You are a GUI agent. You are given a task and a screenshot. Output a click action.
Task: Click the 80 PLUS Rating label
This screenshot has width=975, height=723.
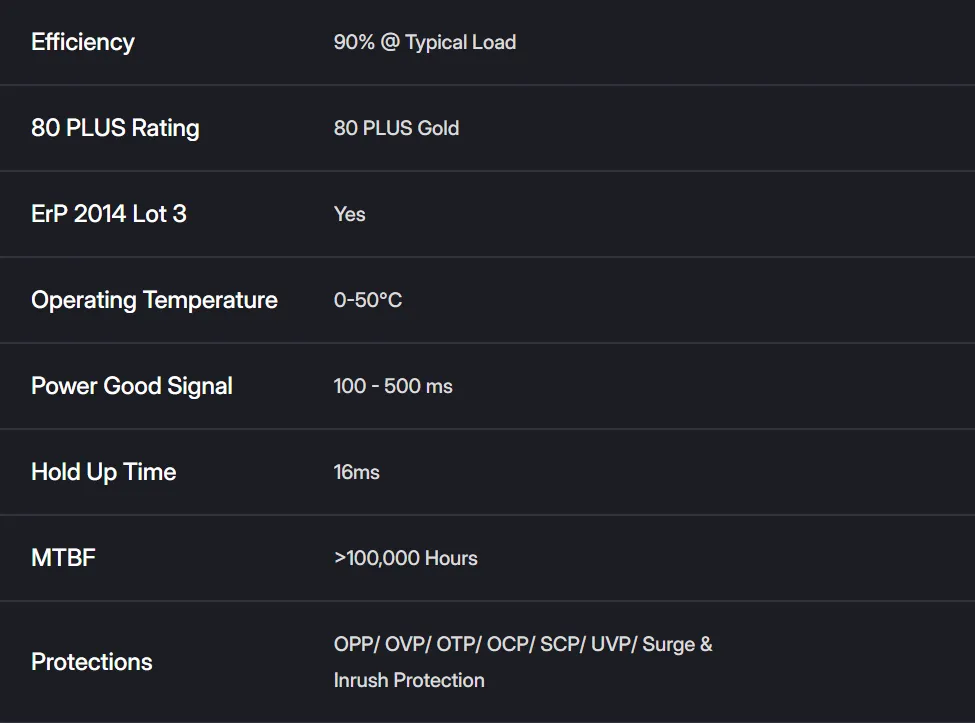[115, 128]
